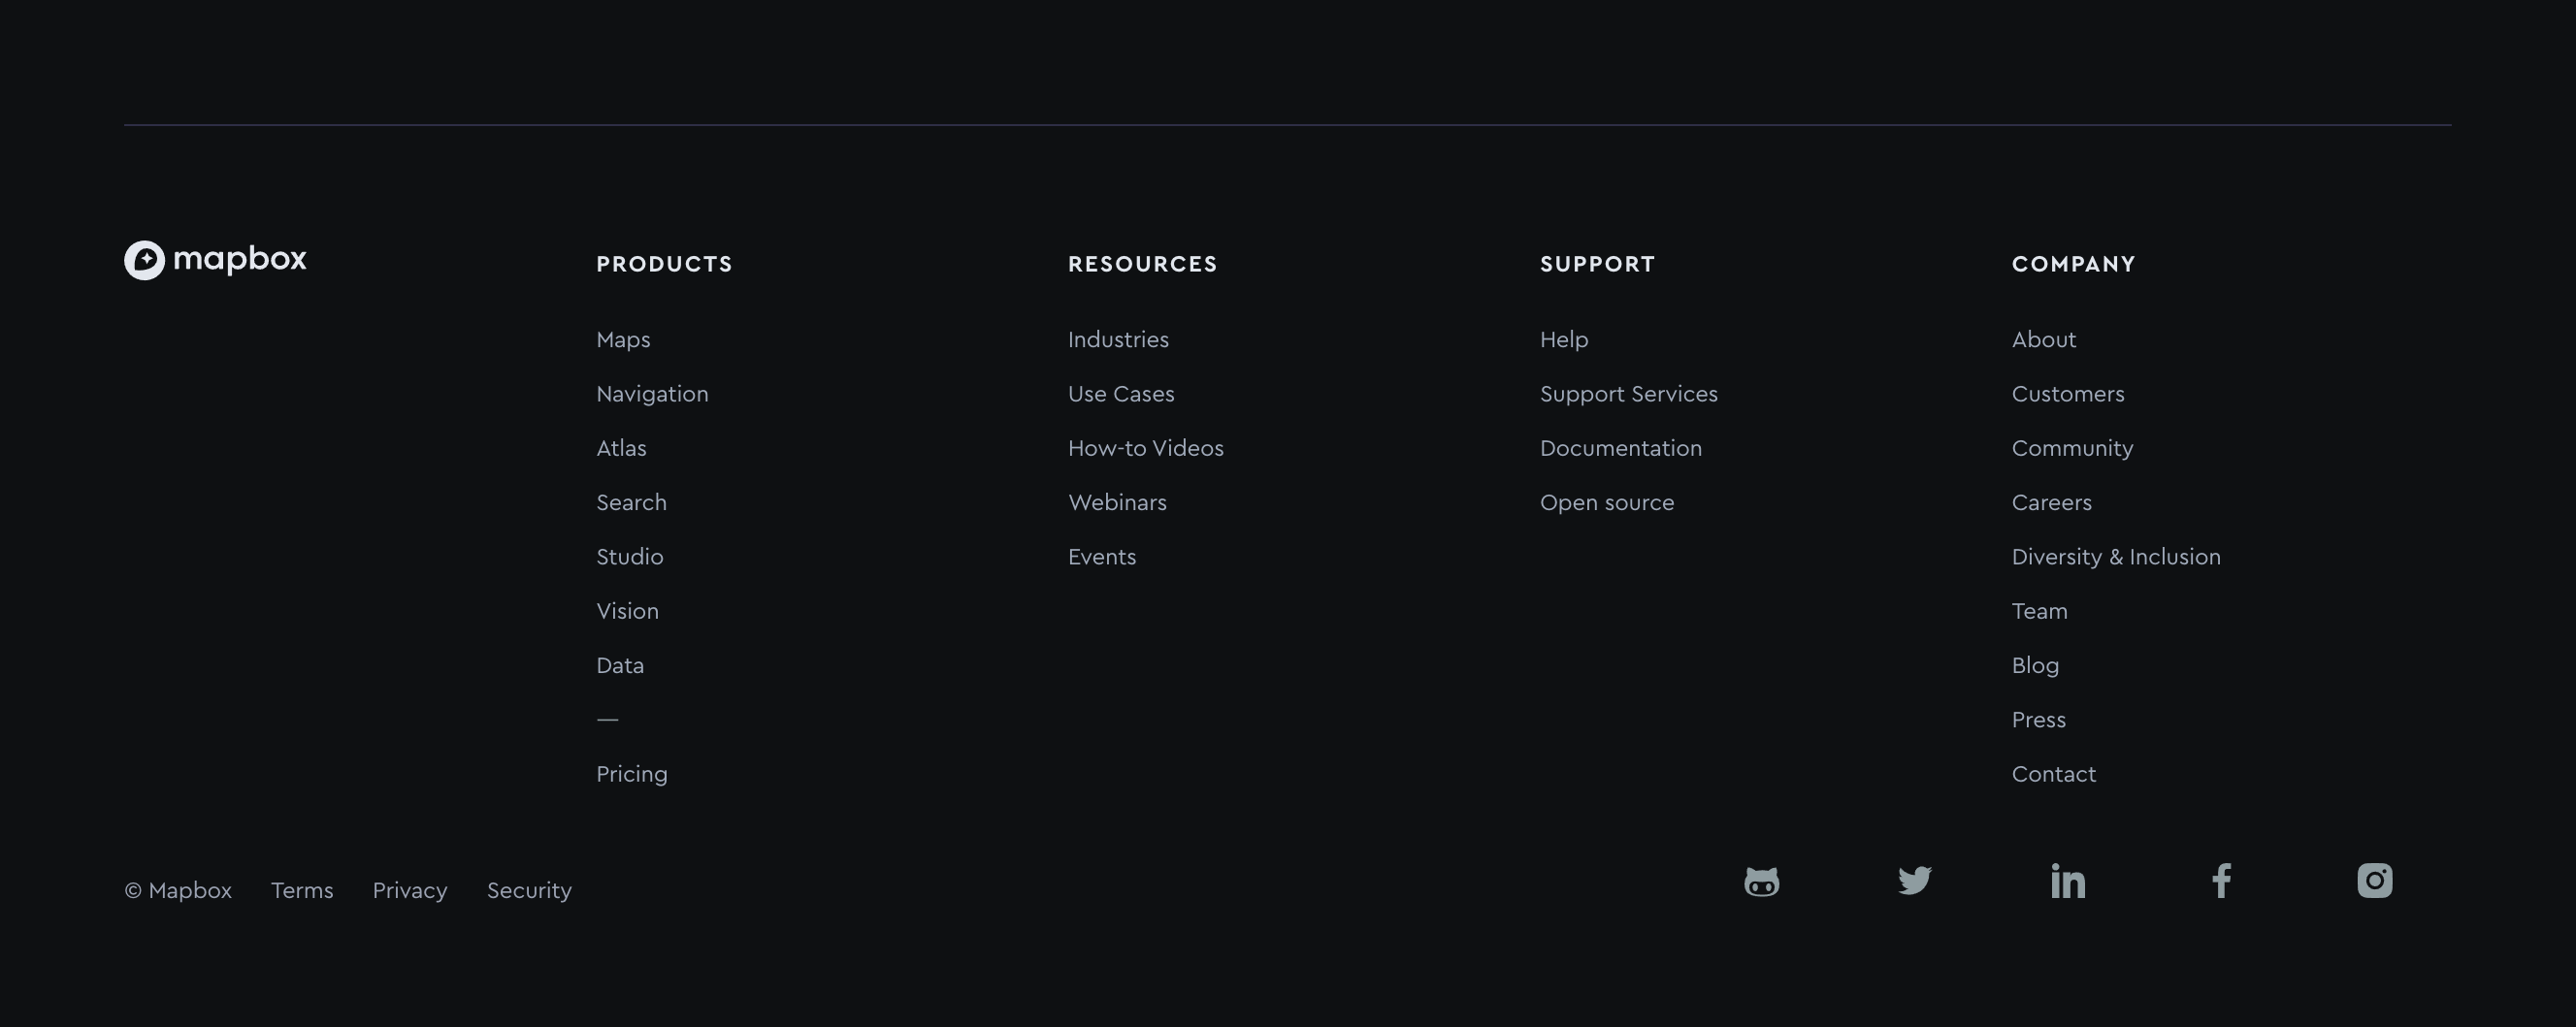Visit Support Services page
The width and height of the screenshot is (2576, 1027).
1628,394
